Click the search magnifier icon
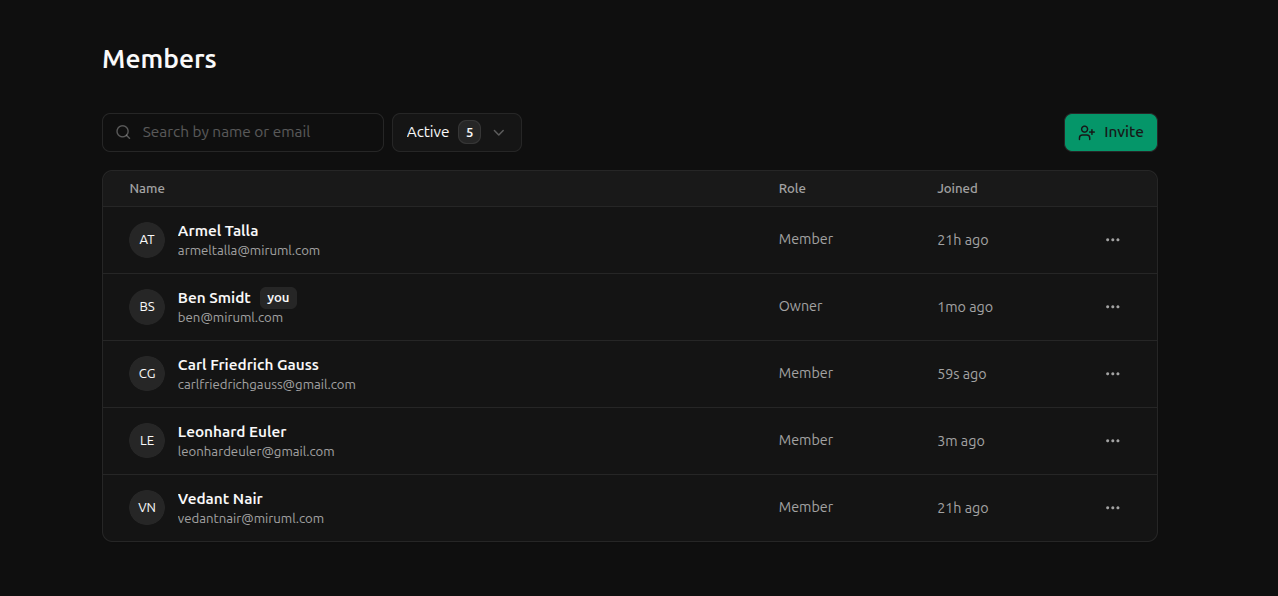 [124, 132]
